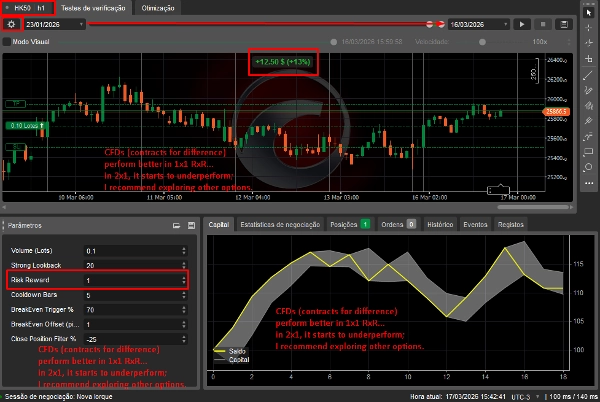Viewport: 600px width, 402px height.
Task: Open backtest settings gear icon
Action: tap(10, 23)
